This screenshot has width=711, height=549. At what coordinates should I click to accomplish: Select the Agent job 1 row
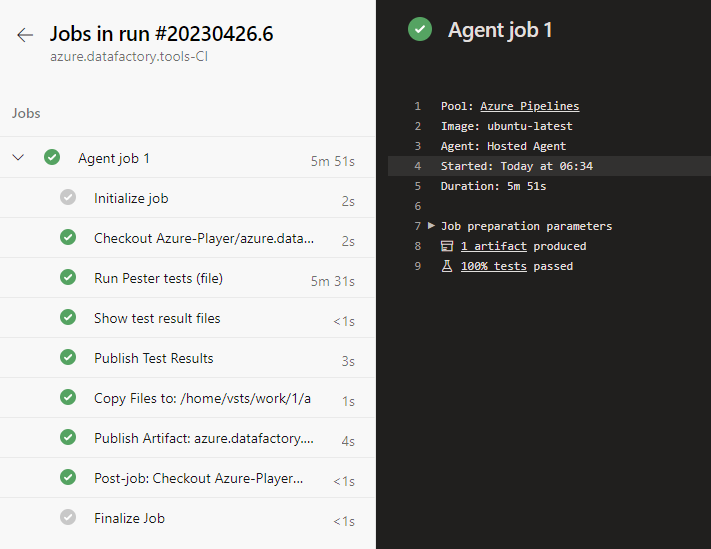click(188, 158)
